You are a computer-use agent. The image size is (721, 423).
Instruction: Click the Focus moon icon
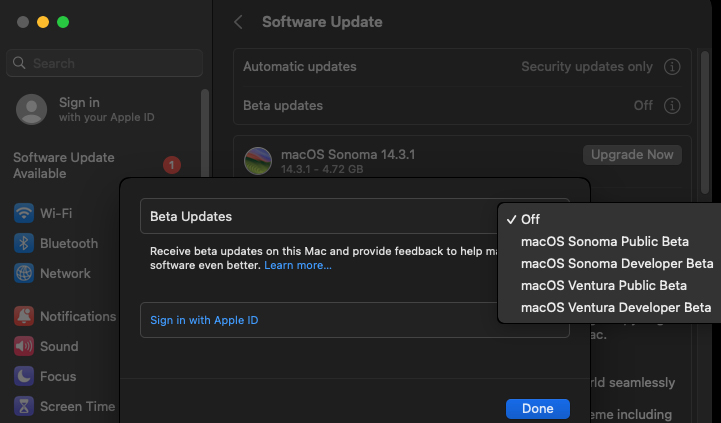point(24,376)
